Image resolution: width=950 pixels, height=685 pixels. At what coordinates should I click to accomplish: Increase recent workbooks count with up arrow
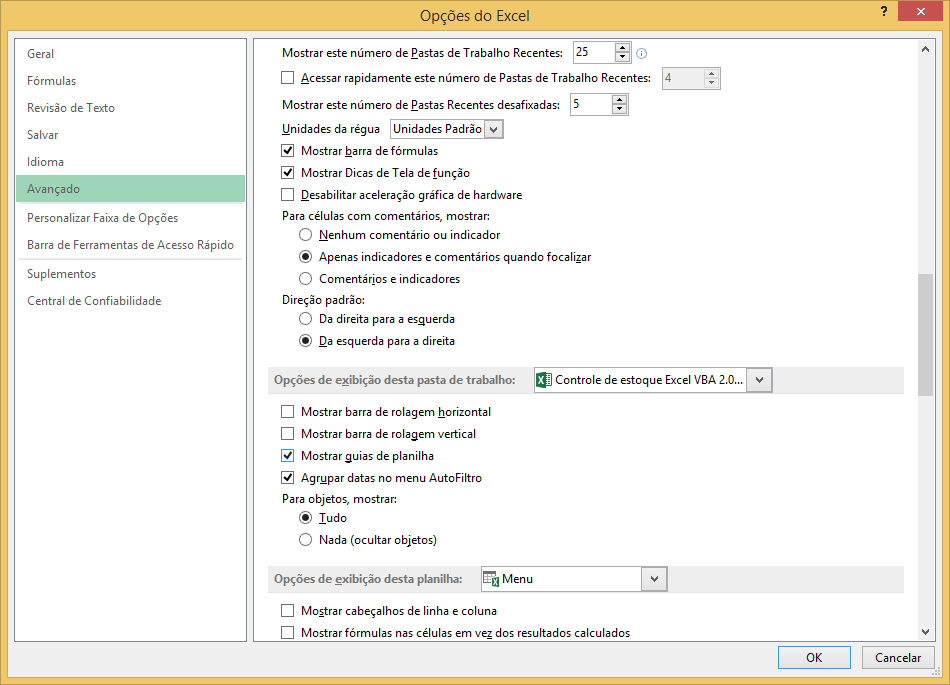coord(622,48)
